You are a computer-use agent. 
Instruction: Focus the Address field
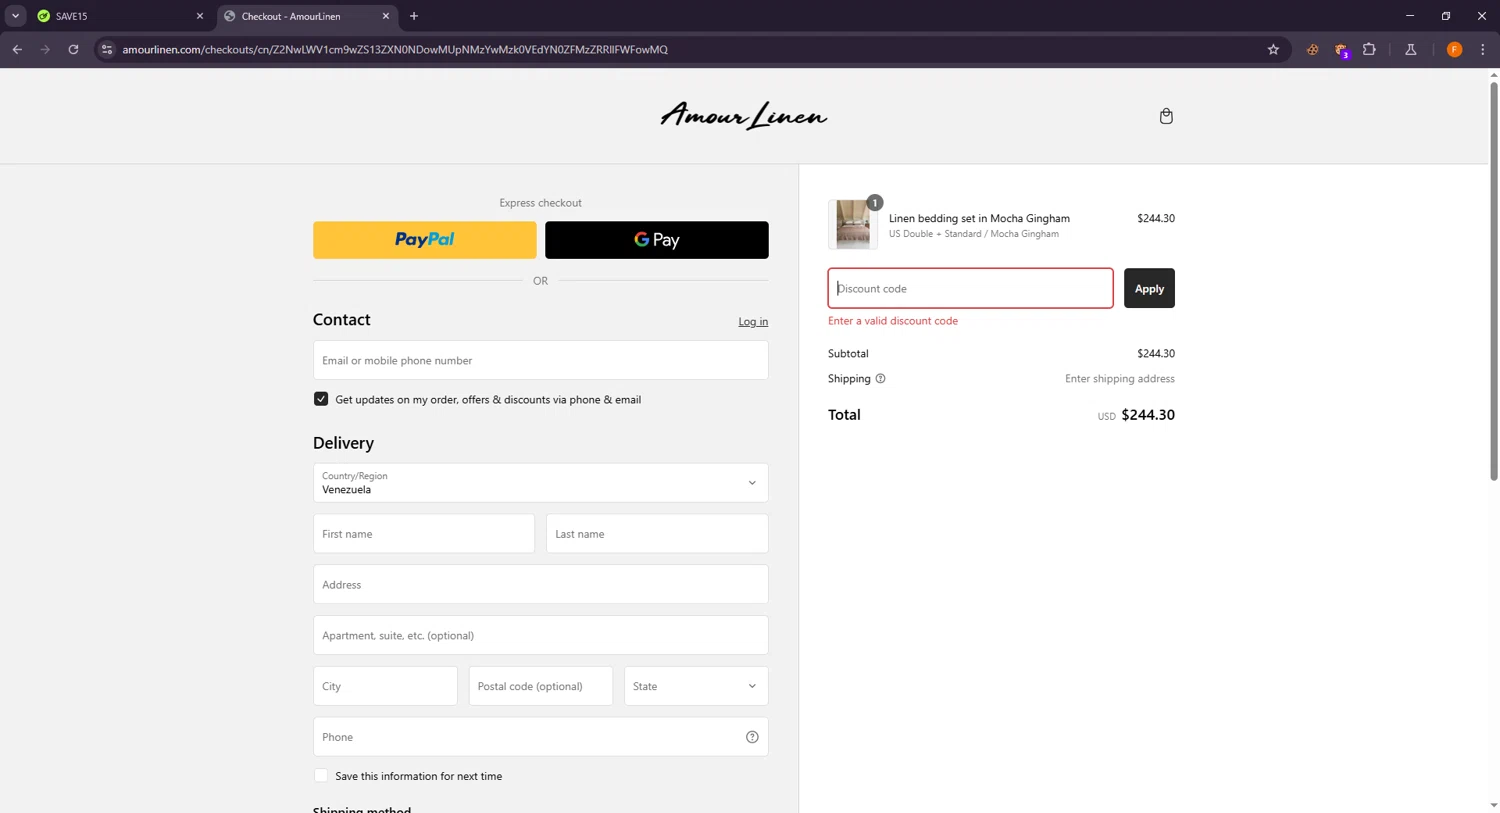(x=540, y=585)
